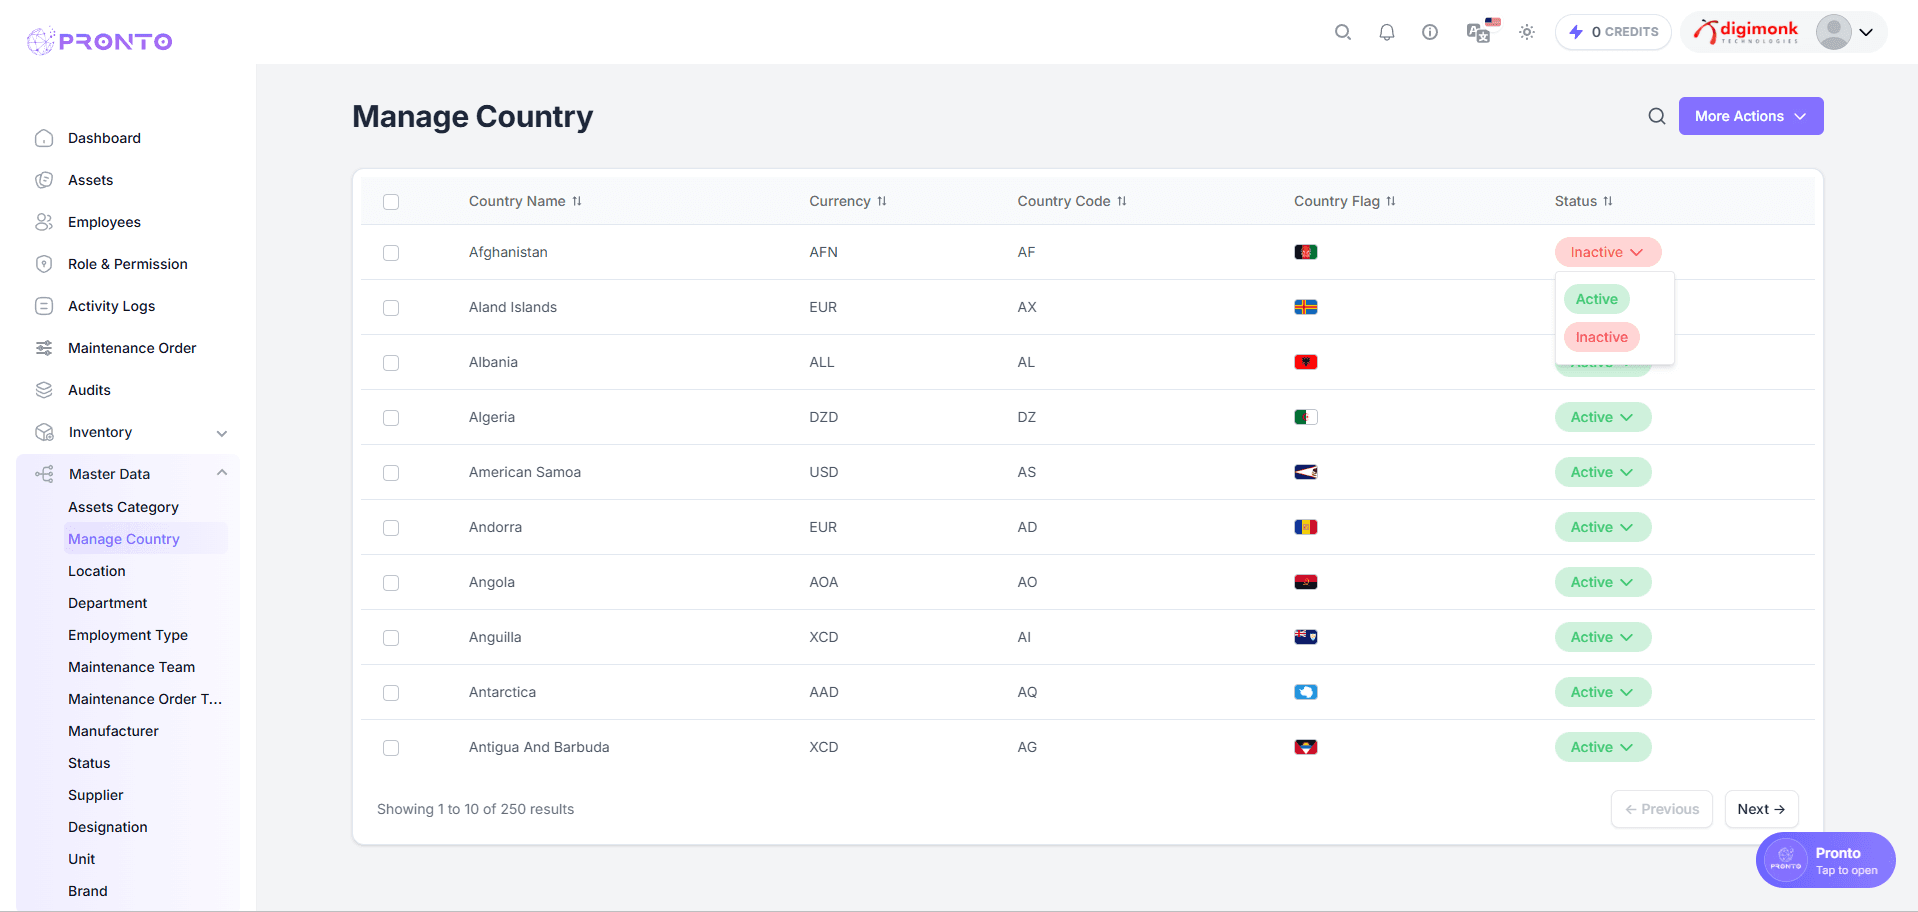Sort table by Currency column icon
1918x912 pixels.
click(x=882, y=201)
